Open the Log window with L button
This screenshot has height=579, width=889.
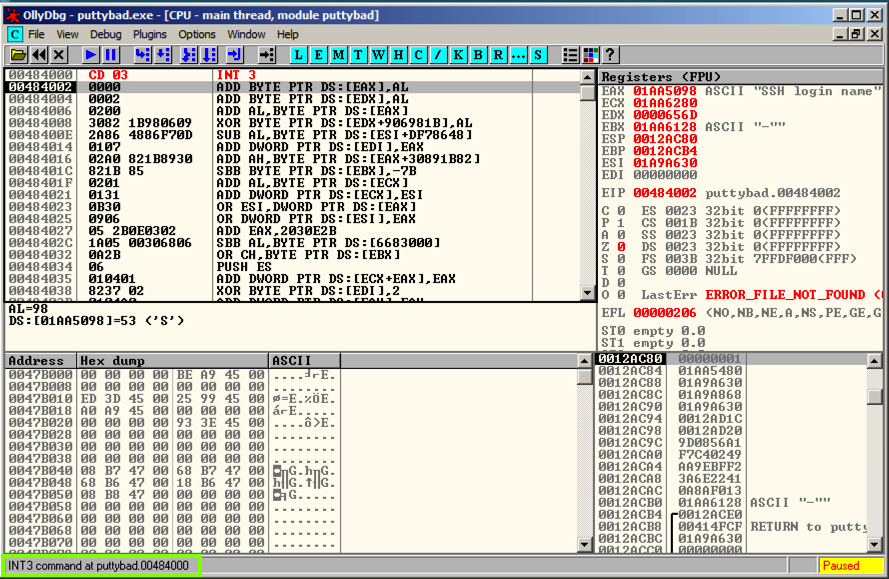(299, 55)
